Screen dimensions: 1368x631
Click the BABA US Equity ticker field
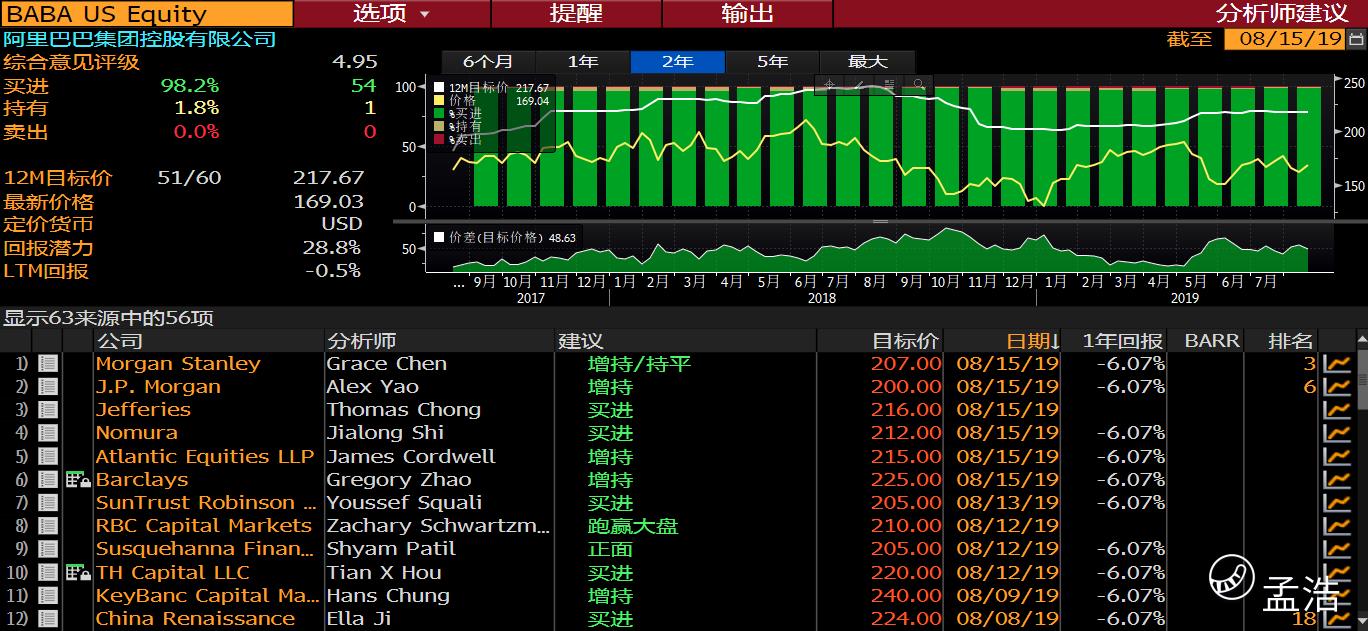click(147, 14)
